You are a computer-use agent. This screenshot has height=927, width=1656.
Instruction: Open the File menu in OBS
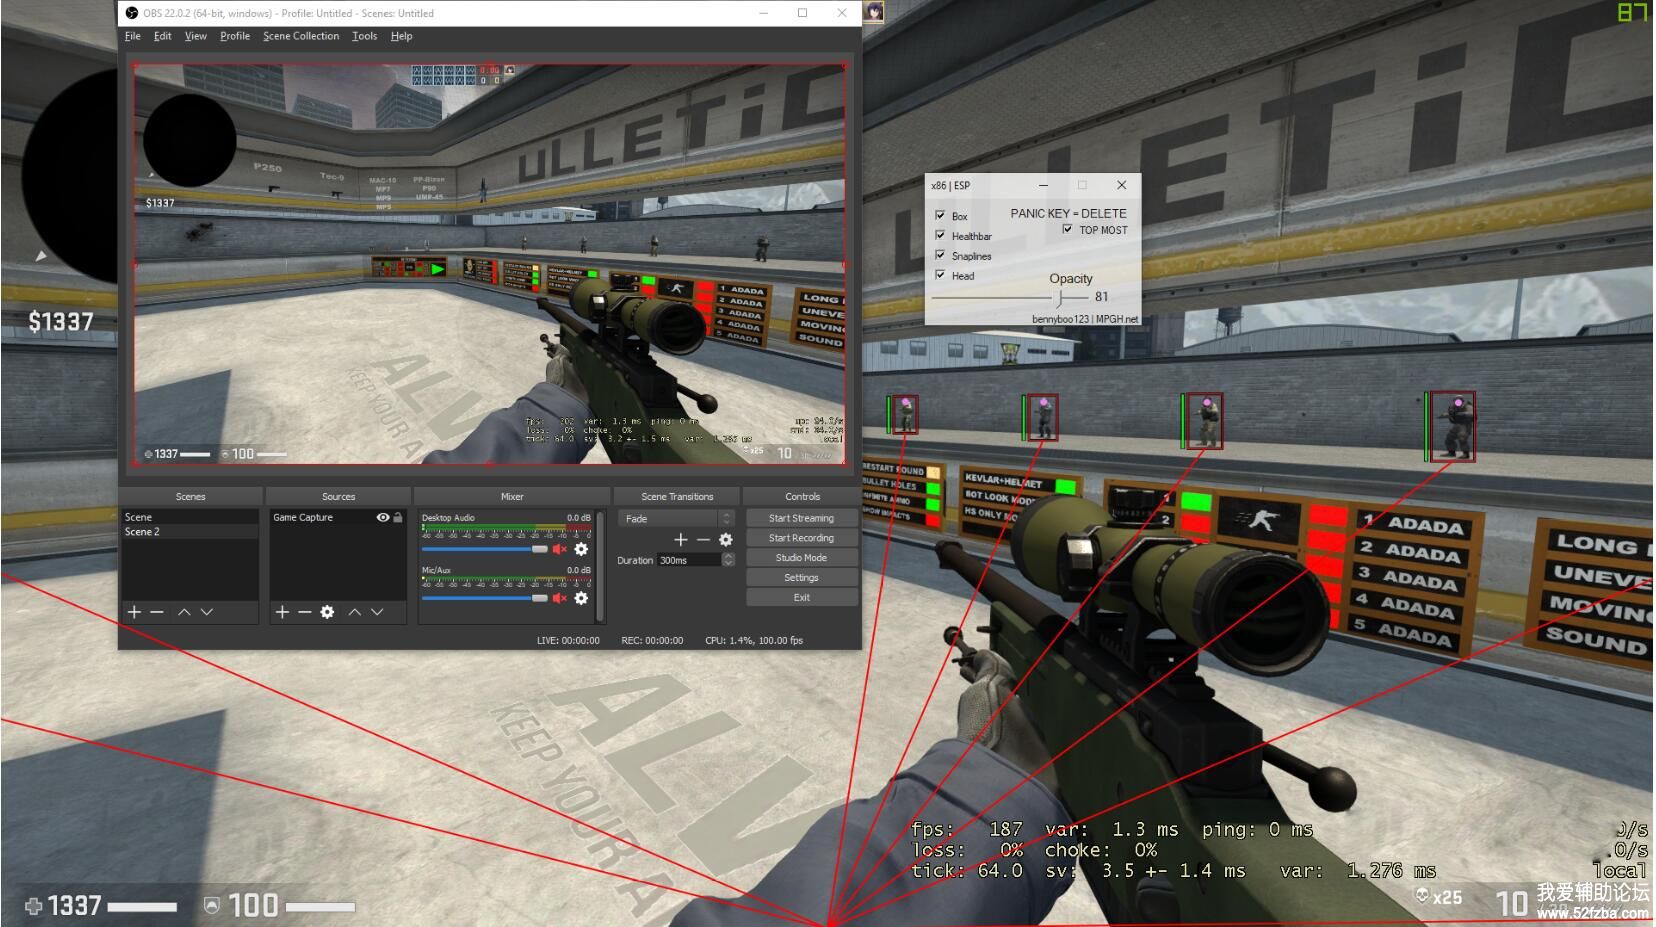[x=132, y=36]
